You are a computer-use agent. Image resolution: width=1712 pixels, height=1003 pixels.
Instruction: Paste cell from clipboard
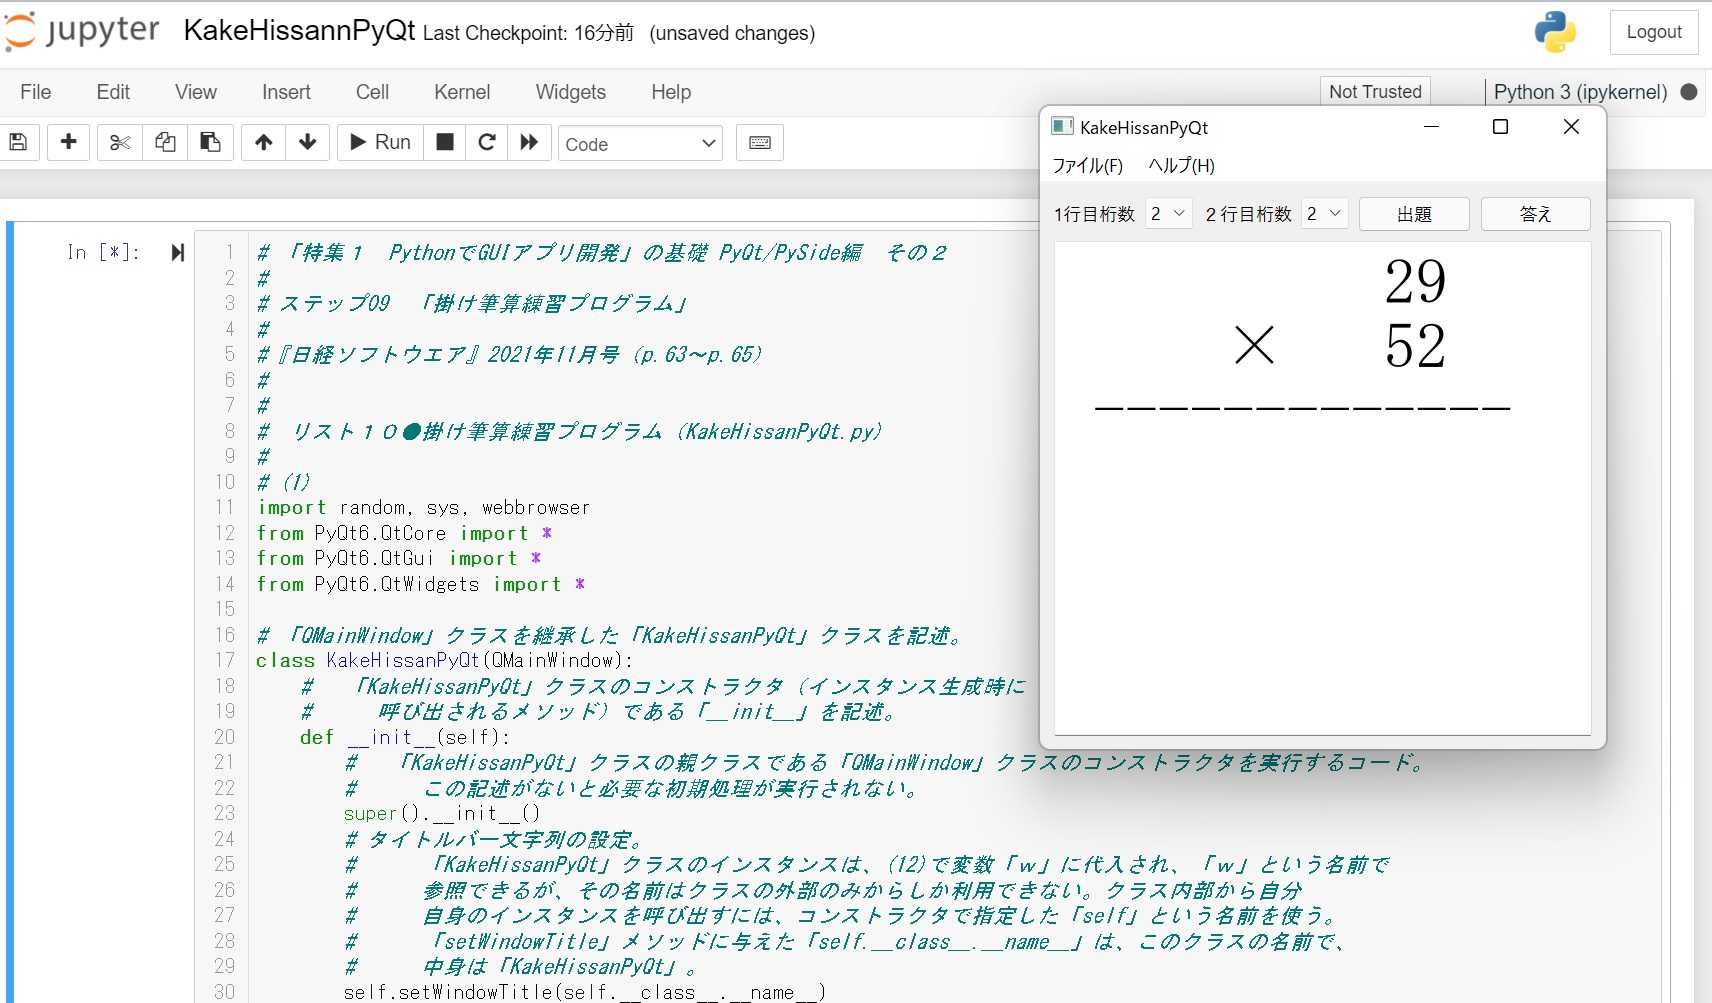point(210,142)
